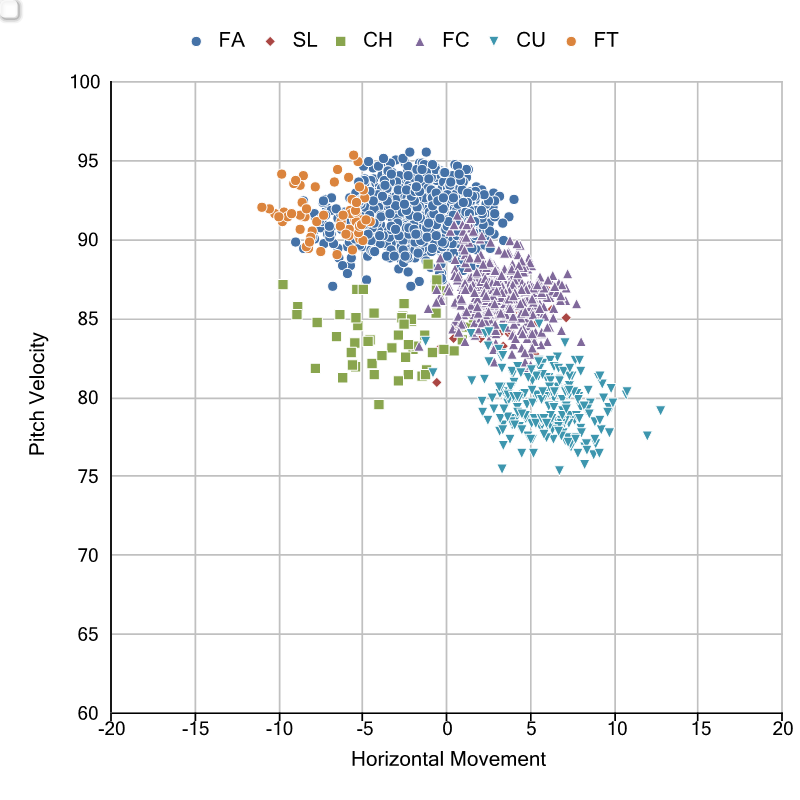The image size is (800, 800).
Task: Select the rightmost red diamond data point
Action: pyautogui.click(x=566, y=318)
